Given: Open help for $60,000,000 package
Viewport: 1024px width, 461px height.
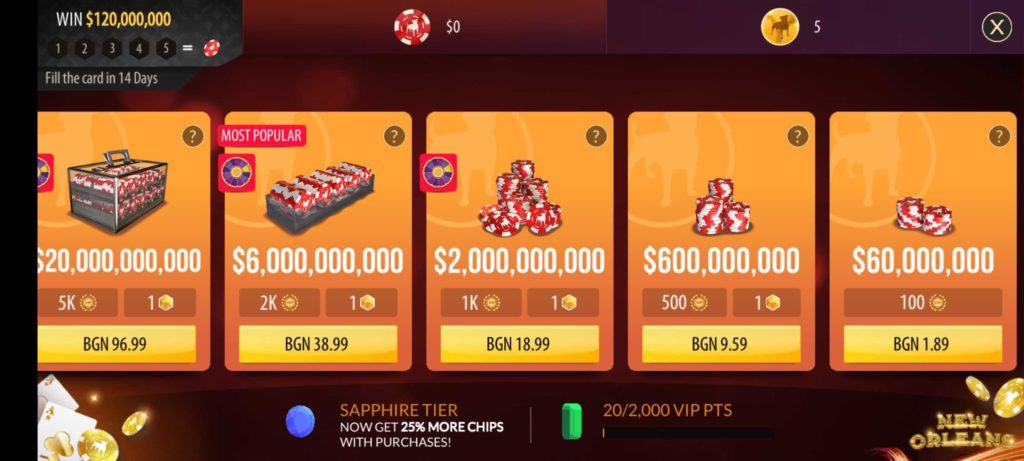Looking at the screenshot, I should tap(999, 136).
